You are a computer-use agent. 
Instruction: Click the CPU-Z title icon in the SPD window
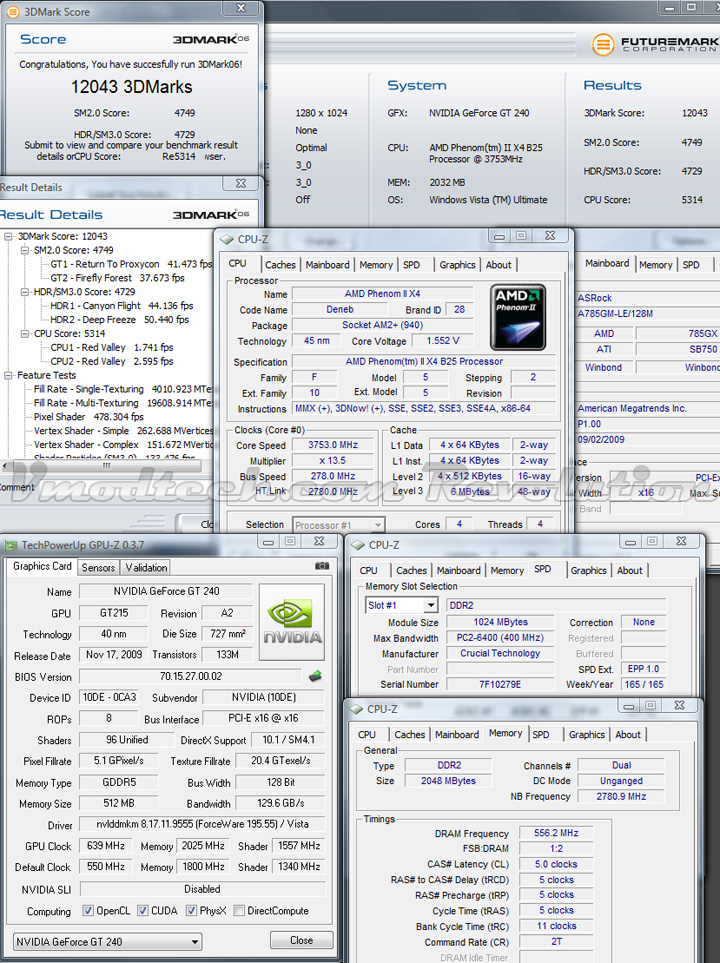point(358,545)
